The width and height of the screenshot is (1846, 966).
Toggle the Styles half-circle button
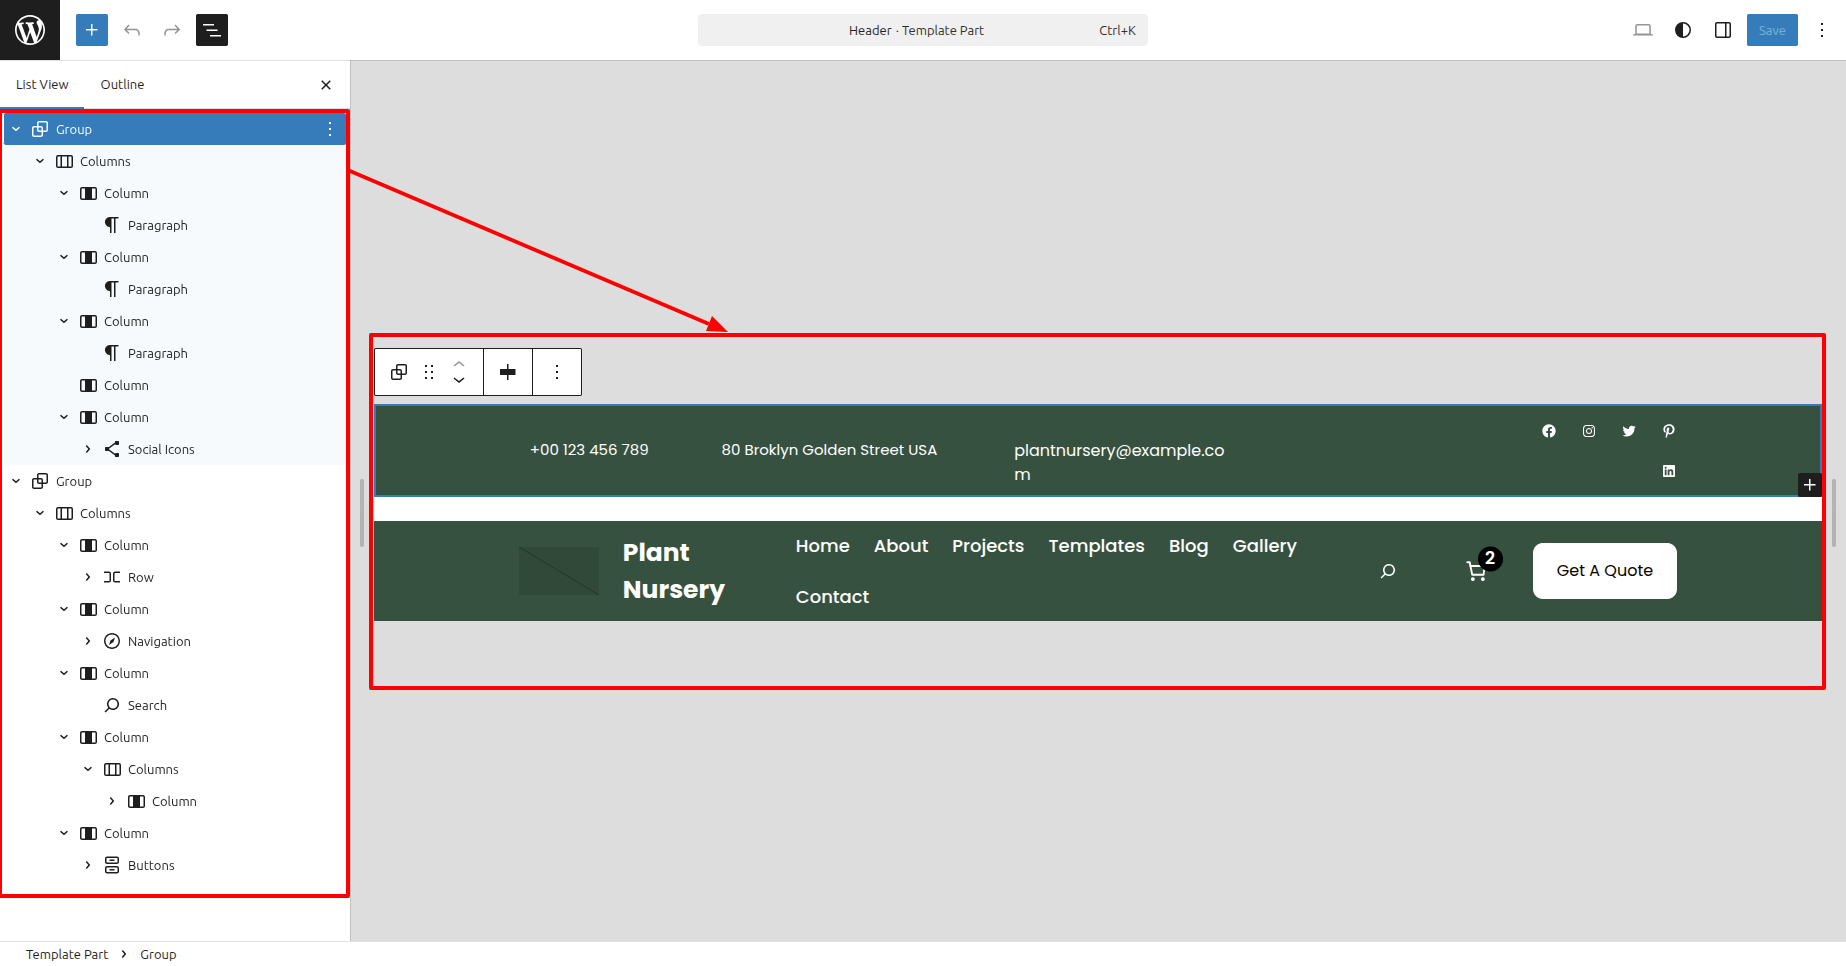1683,30
